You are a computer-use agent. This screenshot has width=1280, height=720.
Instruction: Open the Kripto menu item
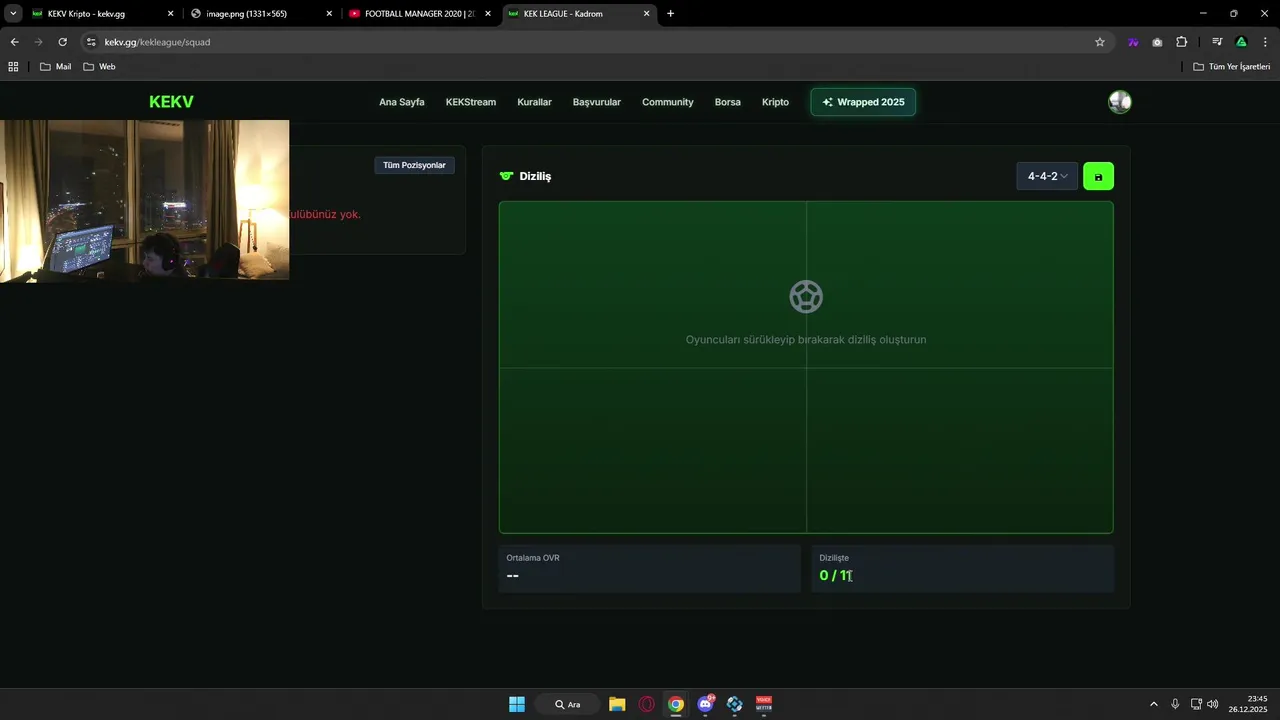pyautogui.click(x=775, y=102)
